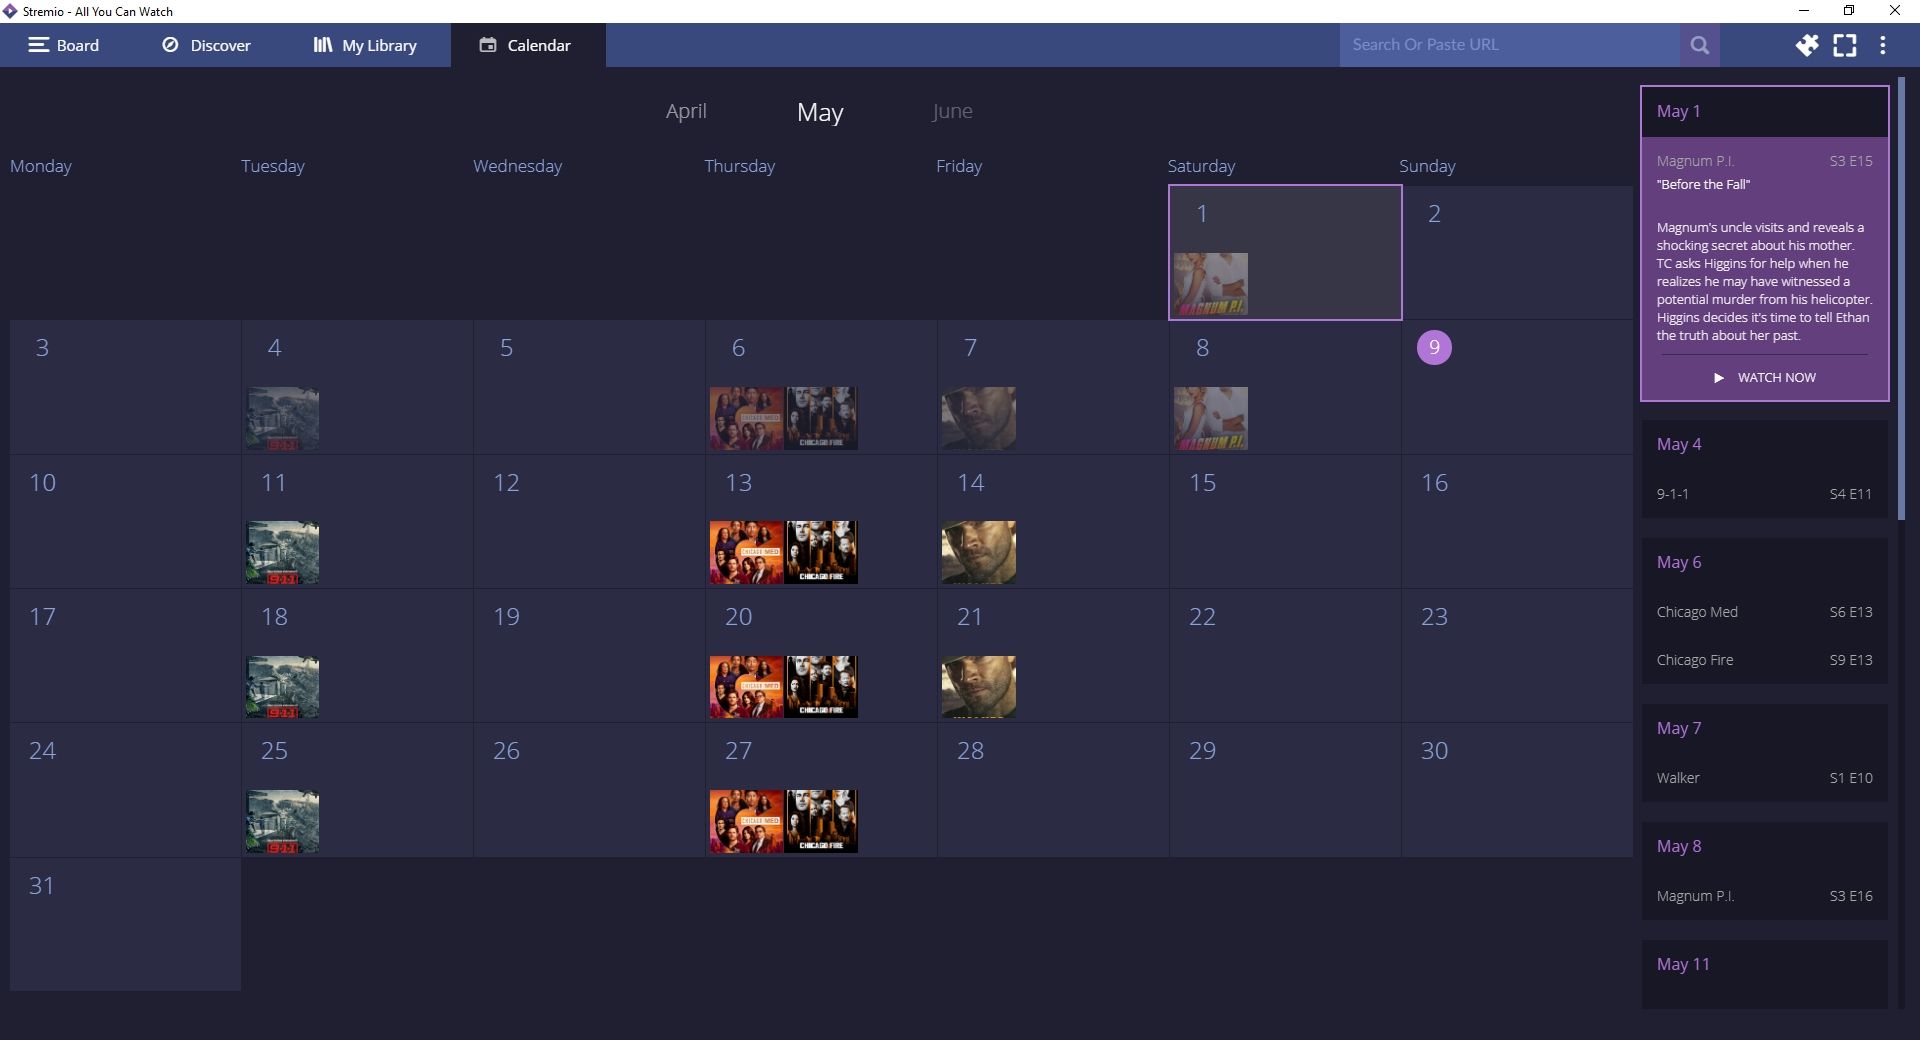
Task: Click Walker poster on May 7
Action: click(978, 418)
